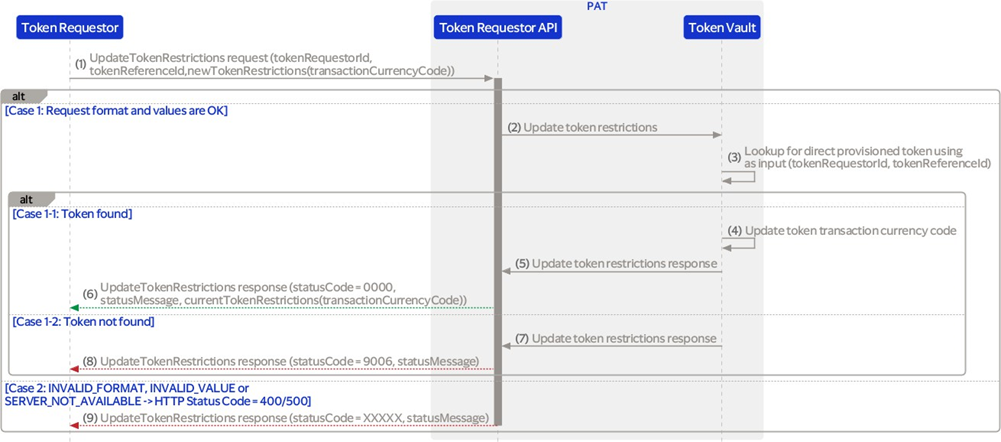Viewport: 1001px width, 442px height.
Task: Click the Case 1-1 Token found condition
Action: pyautogui.click(x=72, y=214)
